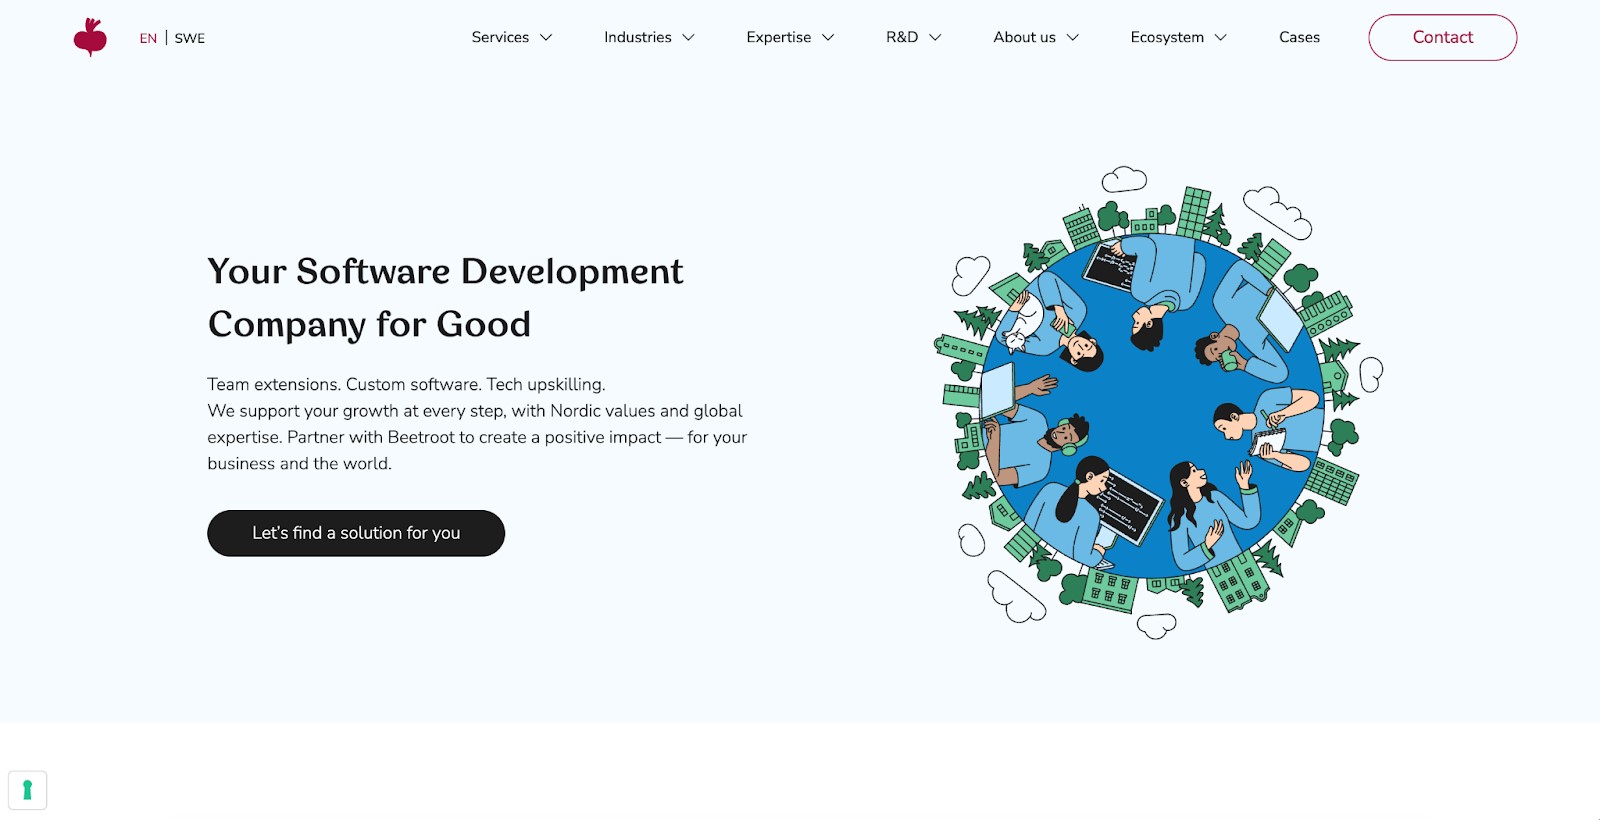Click the globe team illustration
This screenshot has width=1600, height=820.
click(x=1158, y=402)
